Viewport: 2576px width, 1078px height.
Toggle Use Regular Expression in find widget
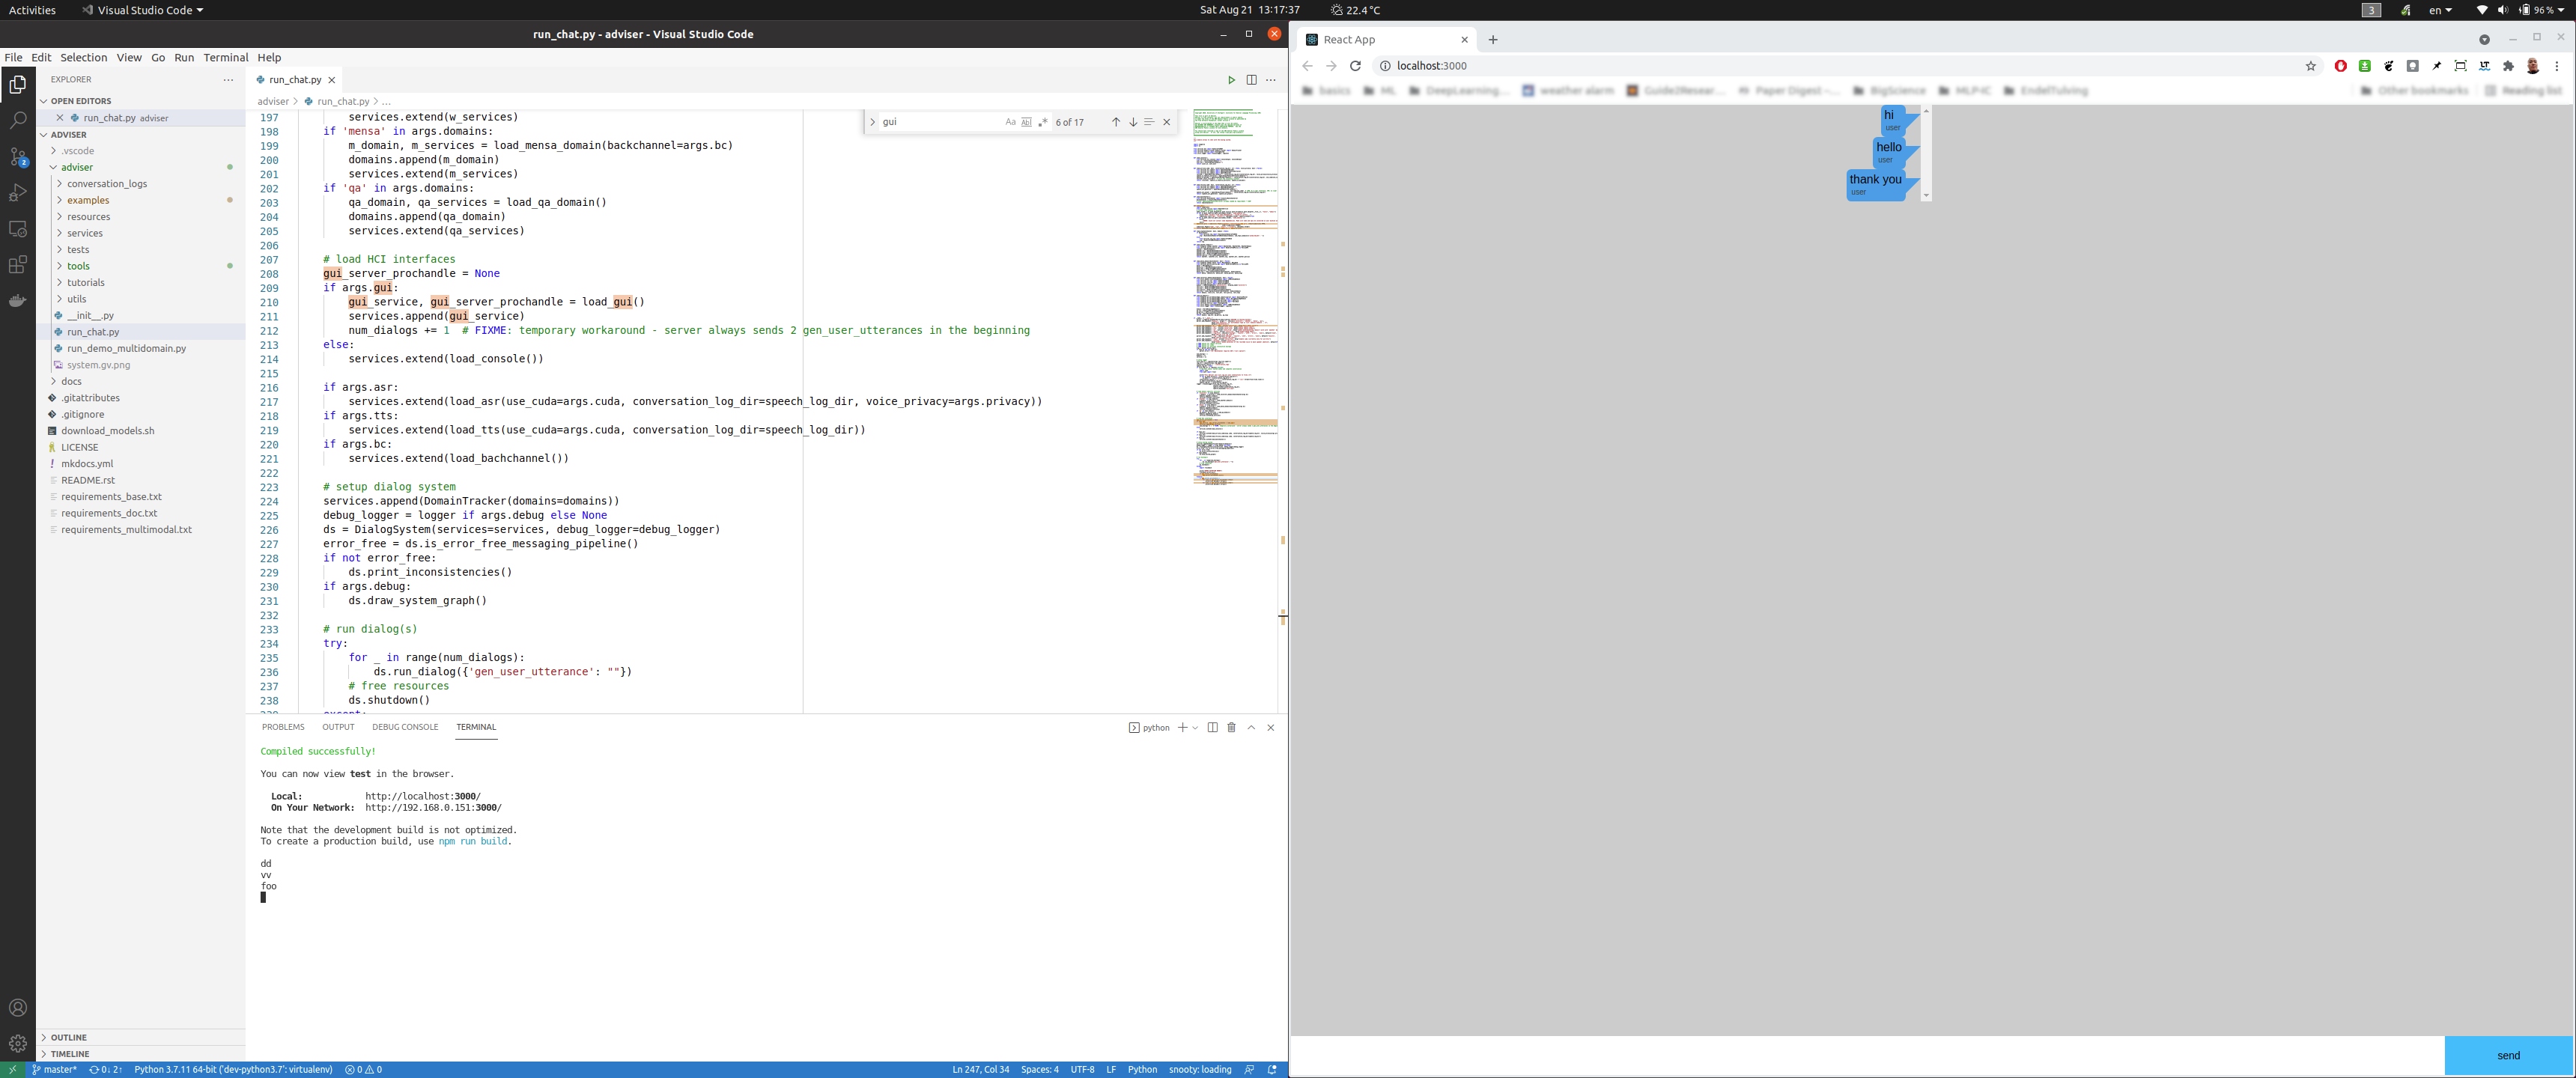click(x=1043, y=122)
